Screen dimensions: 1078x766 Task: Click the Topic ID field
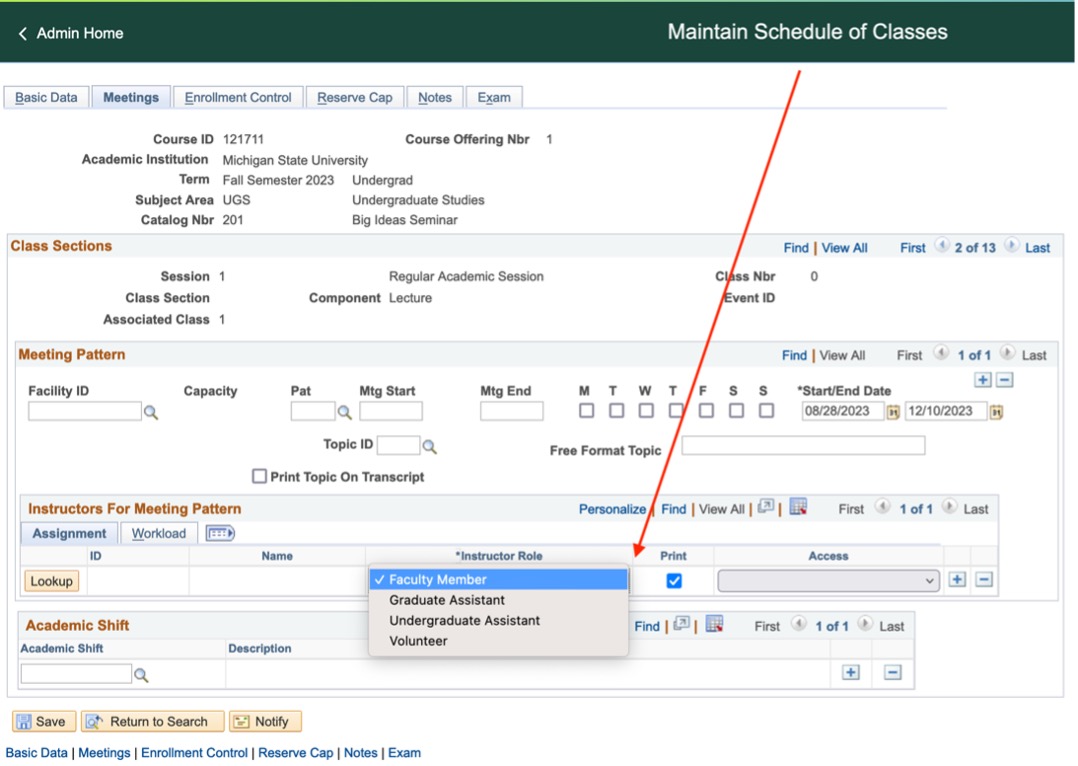coord(399,445)
